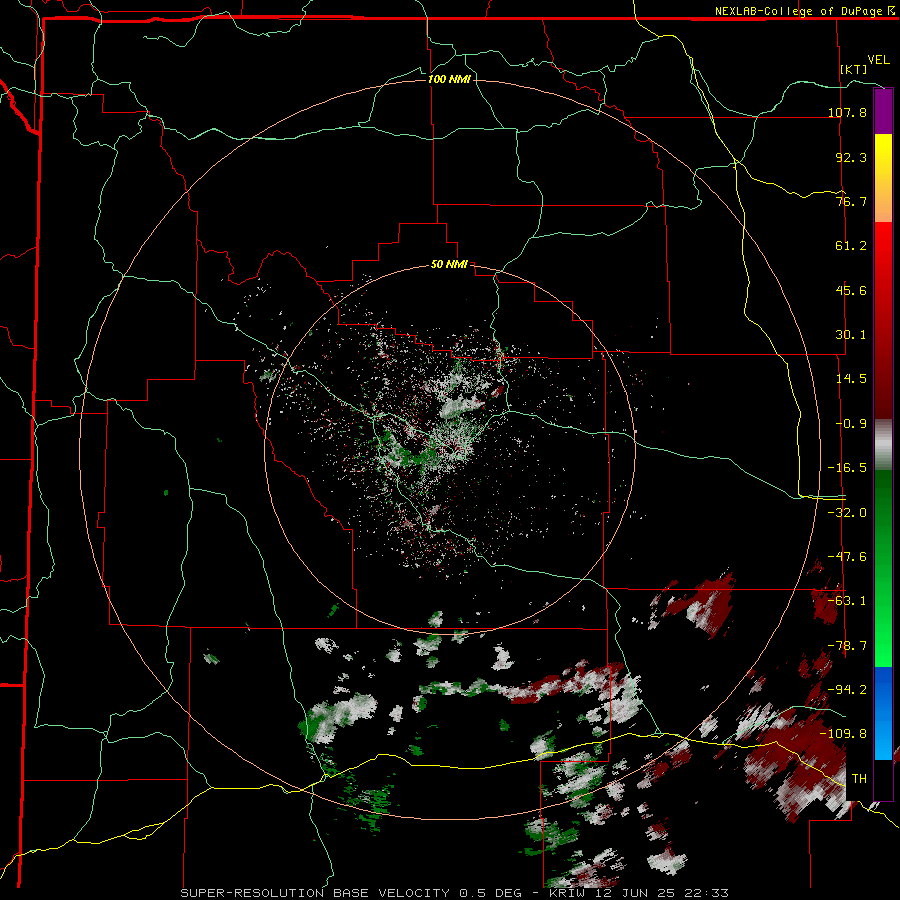Click the 61.2 velocity scale value
Viewport: 900px width, 900px height.
[x=851, y=246]
